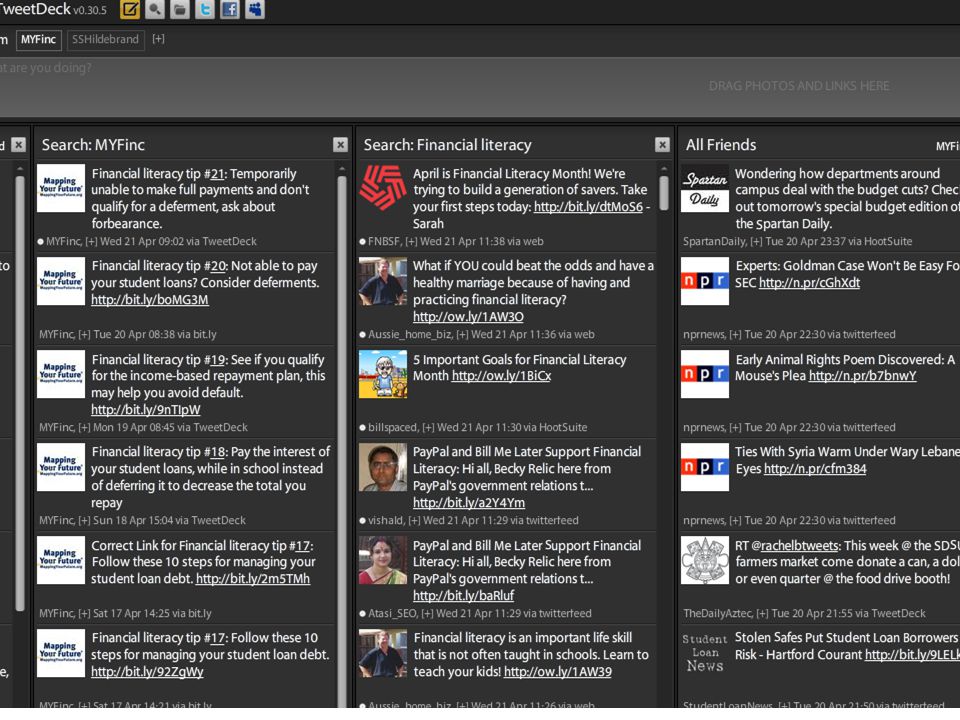This screenshot has height=720, width=960.
Task: Open http://n.pr/b7bnwY link
Action: (x=863, y=376)
